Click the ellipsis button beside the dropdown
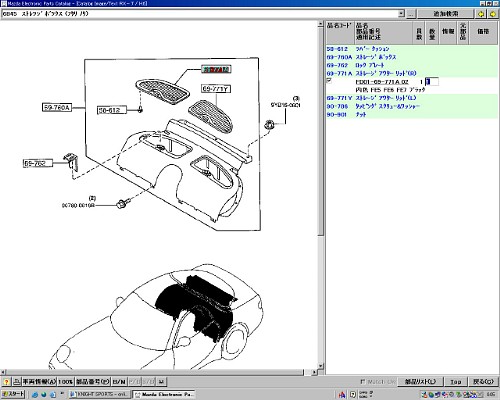 [x=411, y=14]
